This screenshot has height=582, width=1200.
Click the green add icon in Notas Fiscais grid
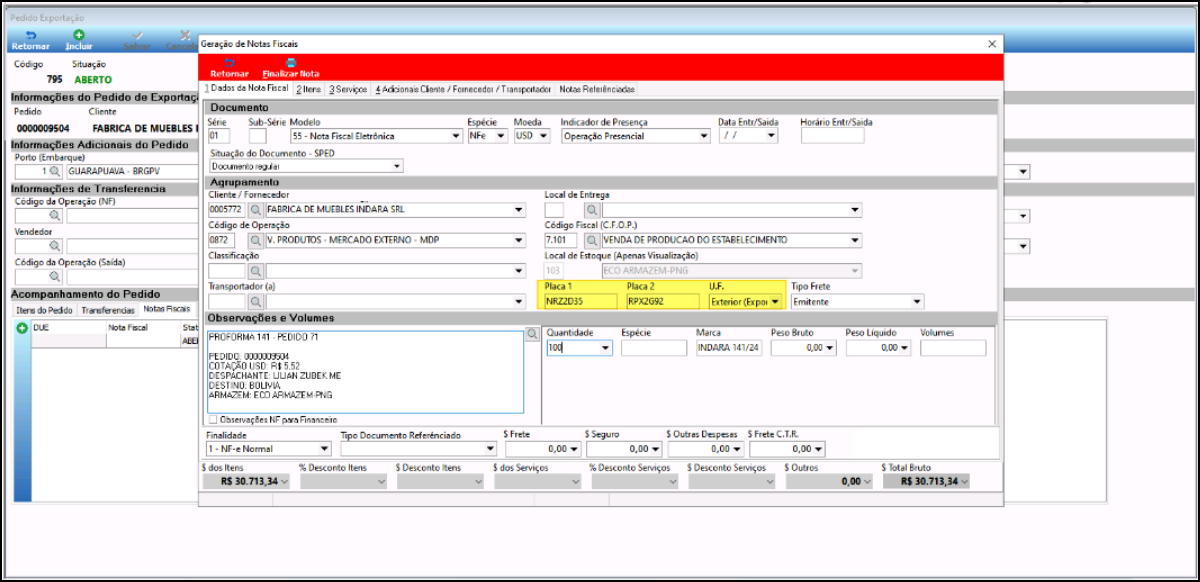(x=22, y=327)
